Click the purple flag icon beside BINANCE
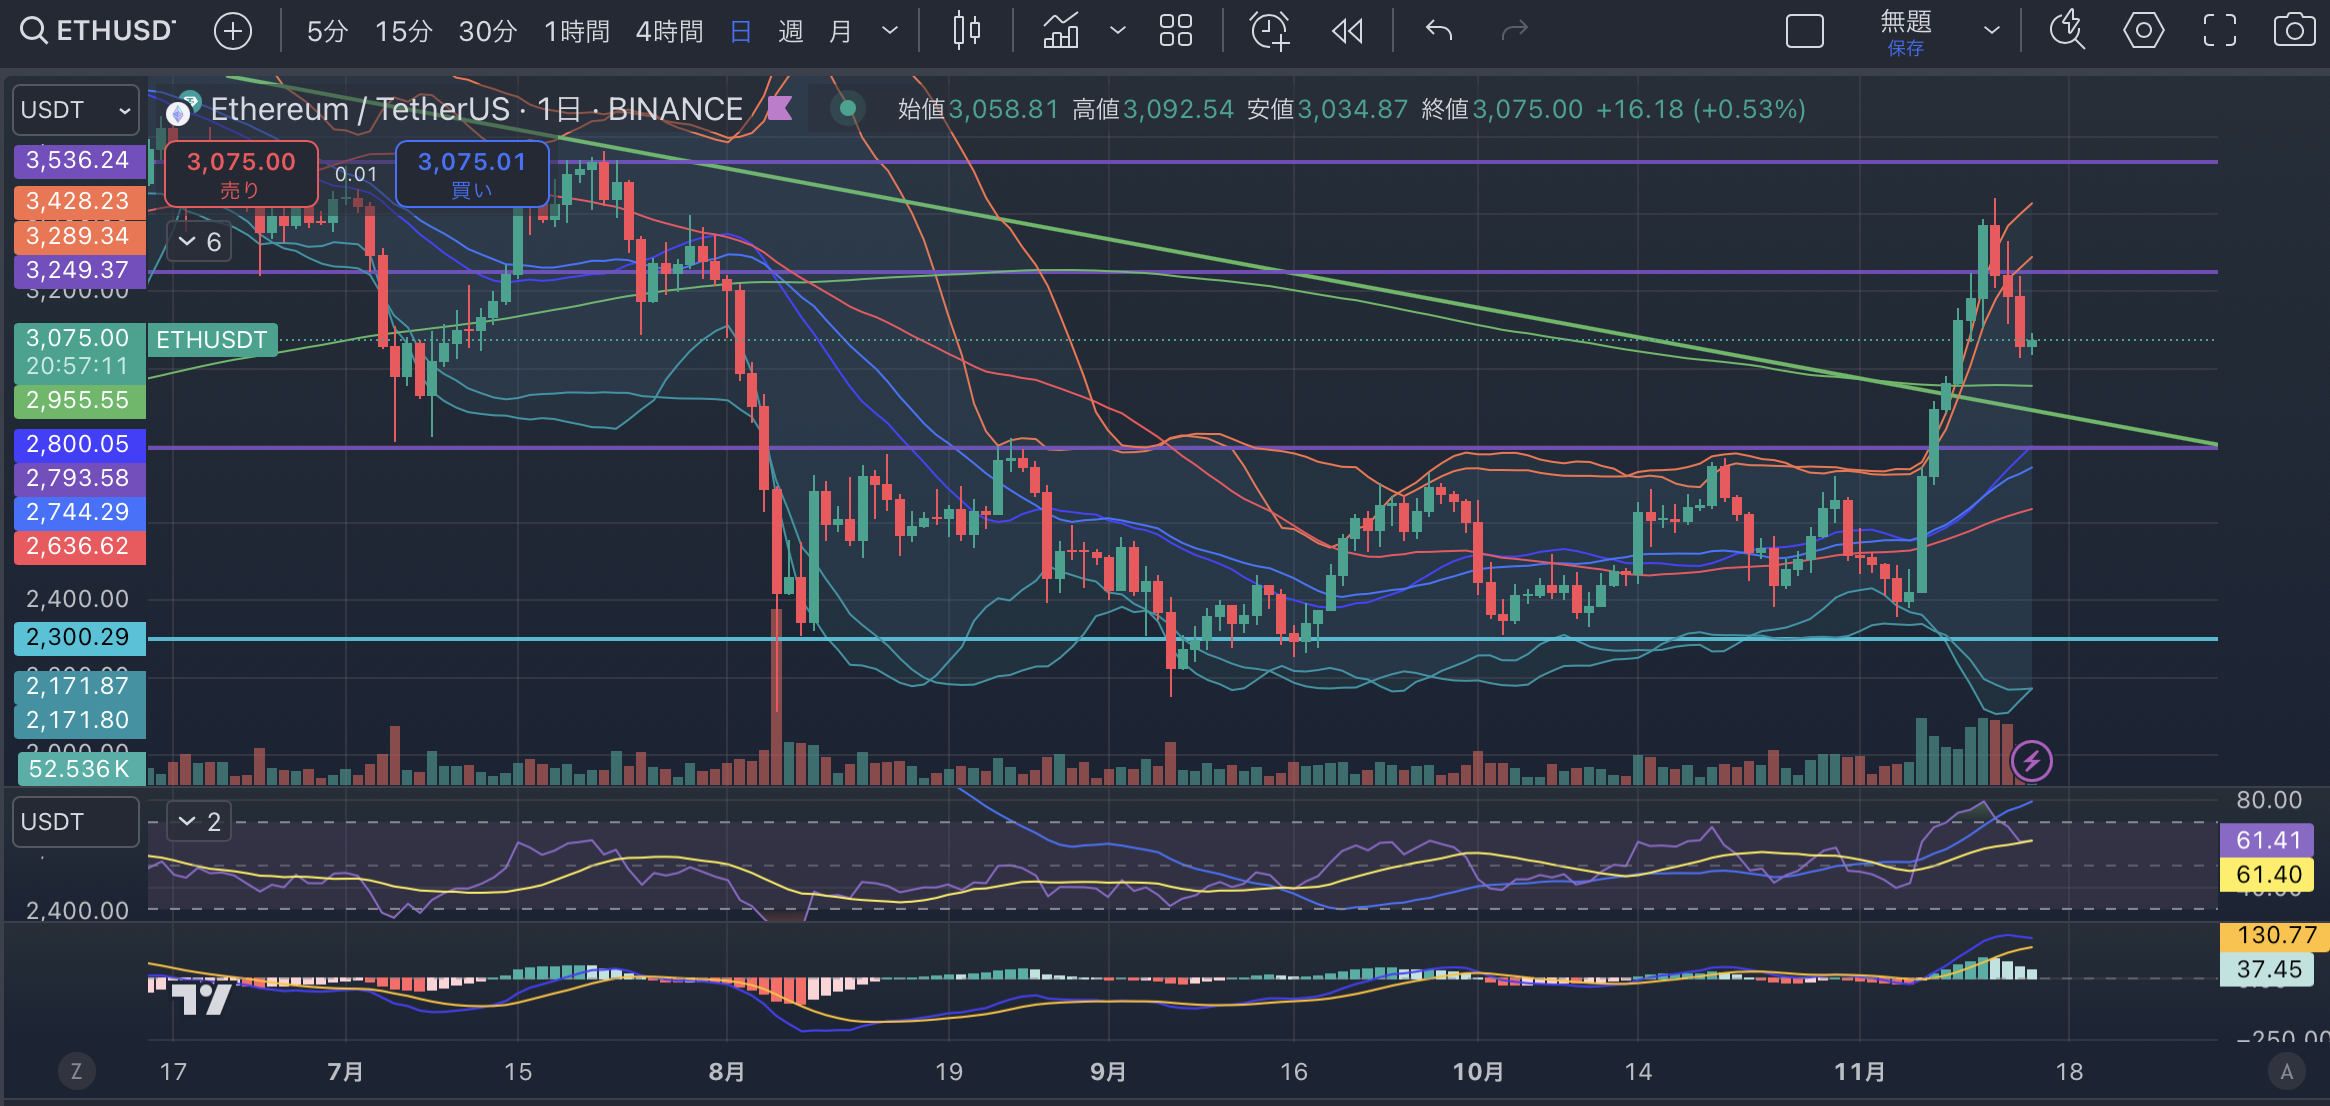Screen dimensions: 2330x1106 pyautogui.click(x=780, y=109)
